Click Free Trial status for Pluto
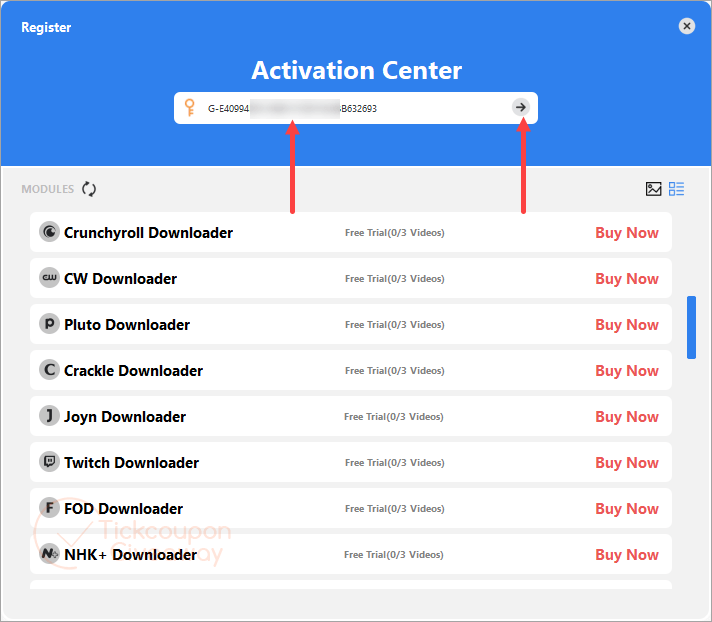The image size is (712, 622). (395, 325)
